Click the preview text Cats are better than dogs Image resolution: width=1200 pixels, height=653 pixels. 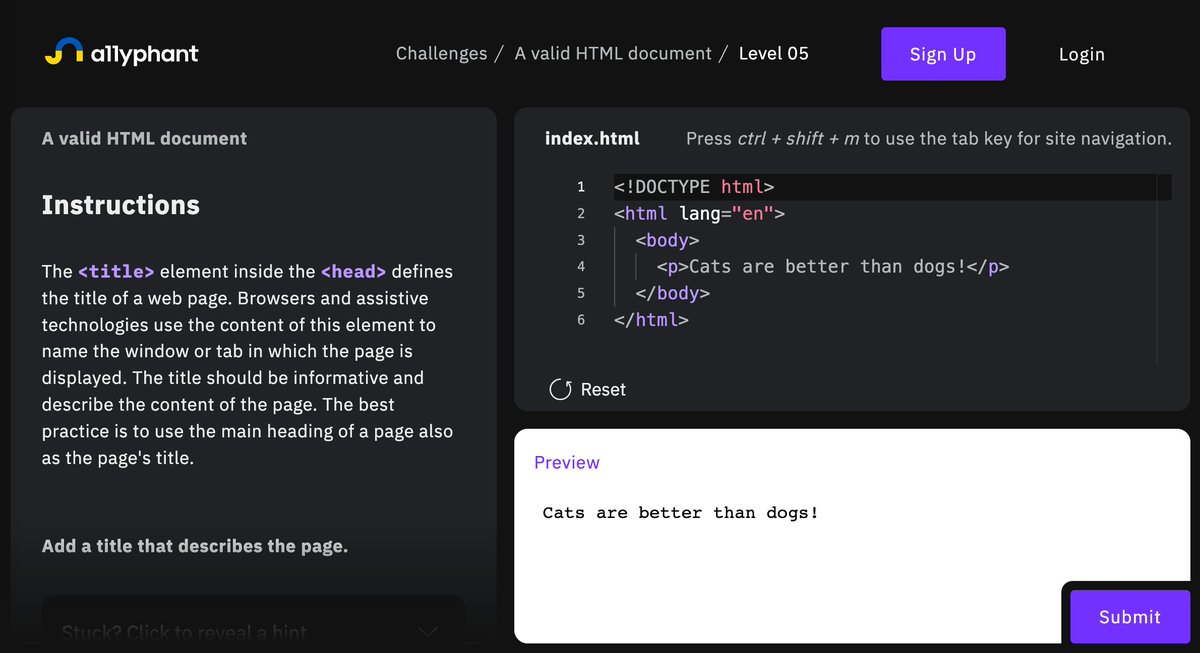pos(680,513)
